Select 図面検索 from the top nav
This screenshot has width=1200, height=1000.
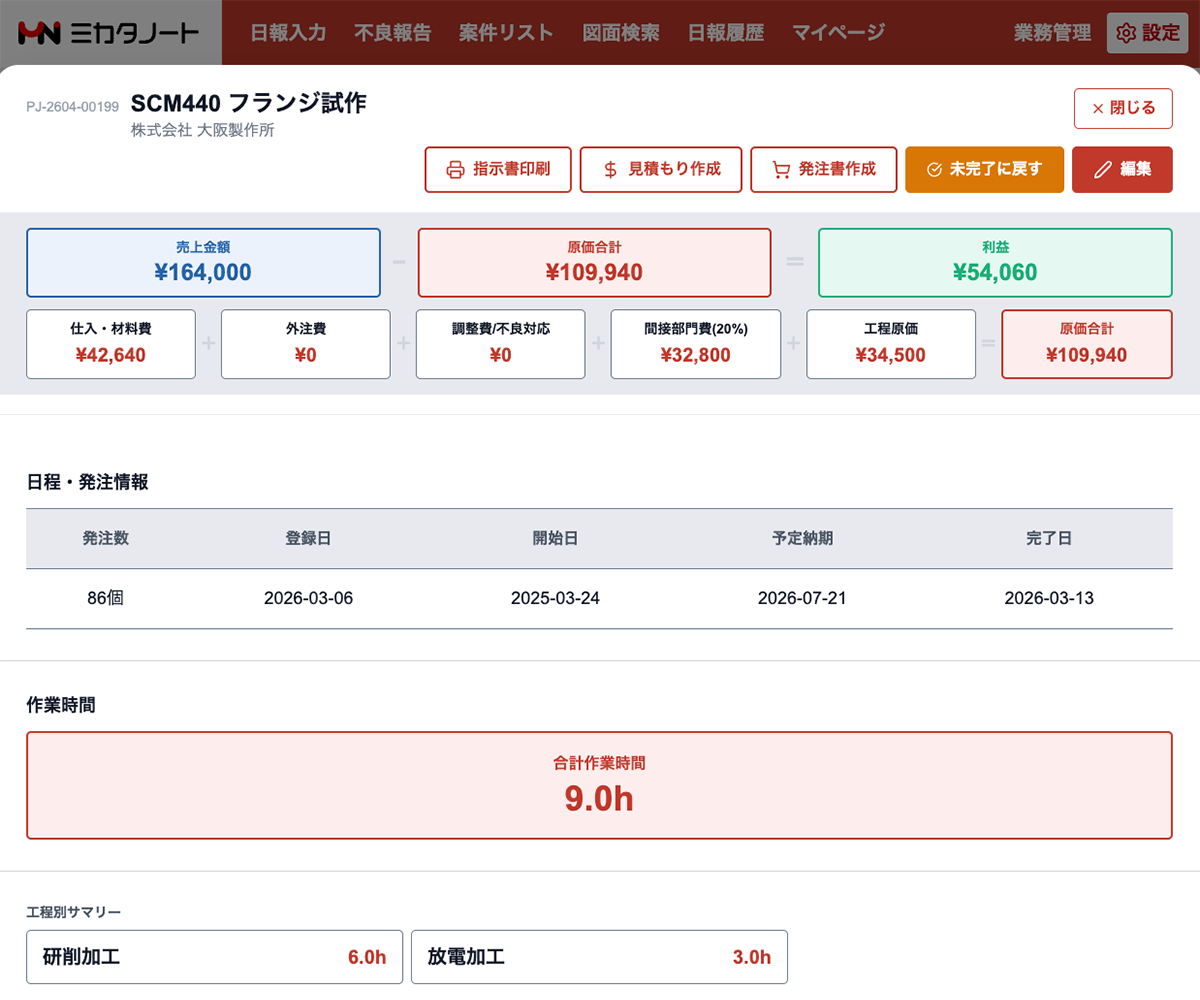(x=620, y=33)
